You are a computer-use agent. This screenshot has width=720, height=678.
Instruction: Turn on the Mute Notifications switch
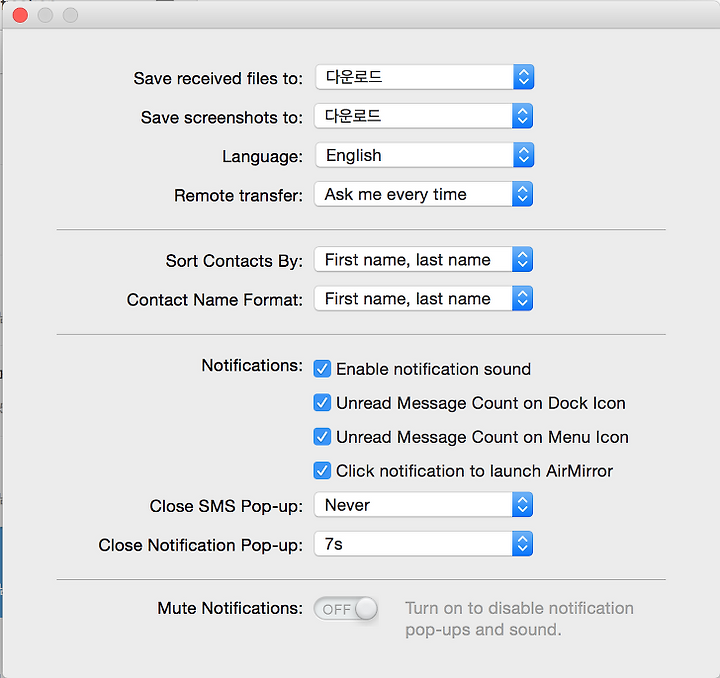[x=346, y=609]
